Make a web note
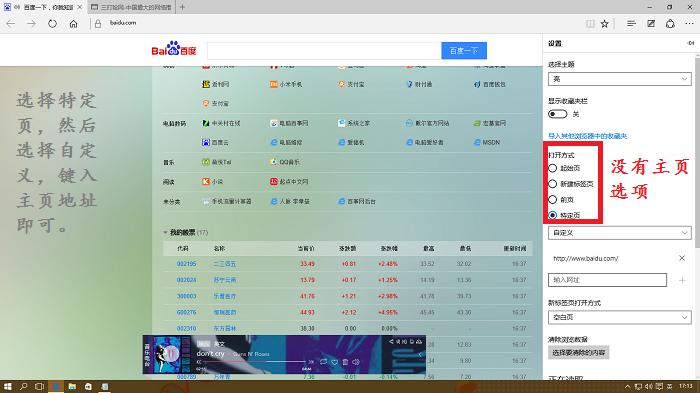This screenshot has height=393, width=700. [x=651, y=24]
